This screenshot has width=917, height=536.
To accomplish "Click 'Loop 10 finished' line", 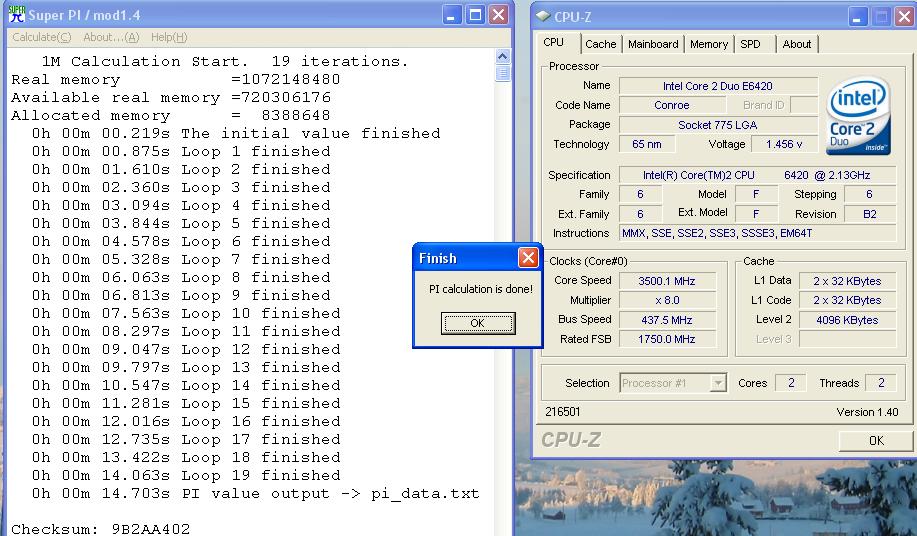I will [x=186, y=313].
